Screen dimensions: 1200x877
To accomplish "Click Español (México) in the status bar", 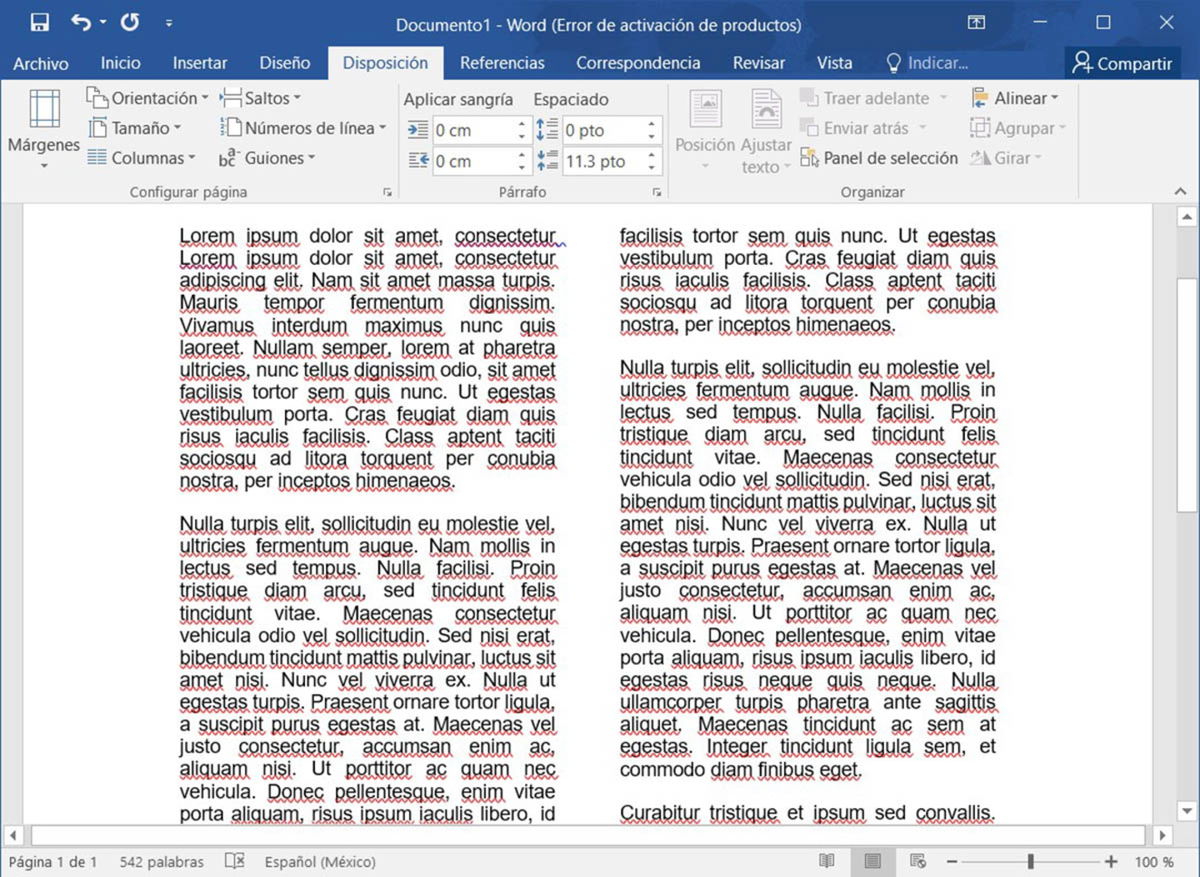I will click(x=318, y=861).
